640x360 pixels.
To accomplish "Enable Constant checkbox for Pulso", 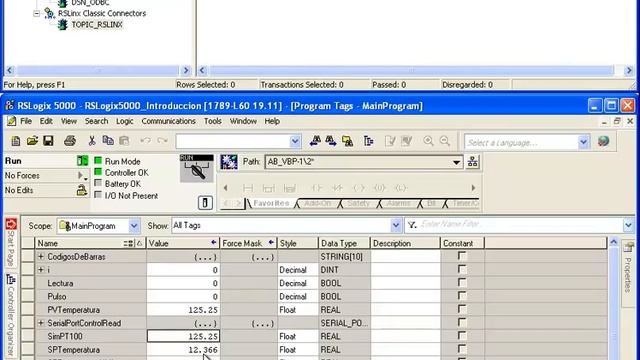I will (x=462, y=296).
